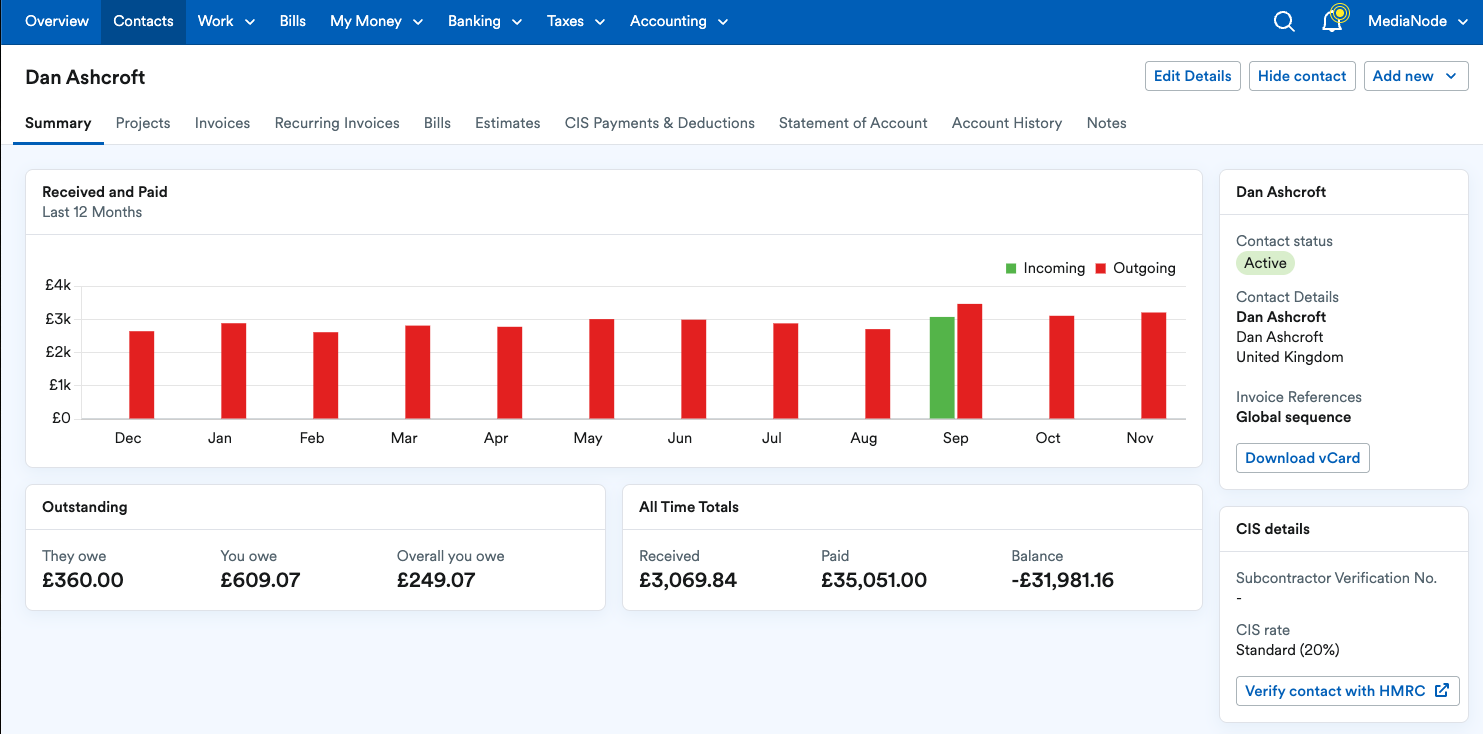1483x734 pixels.
Task: Click the Active contact status badge
Action: click(x=1265, y=263)
